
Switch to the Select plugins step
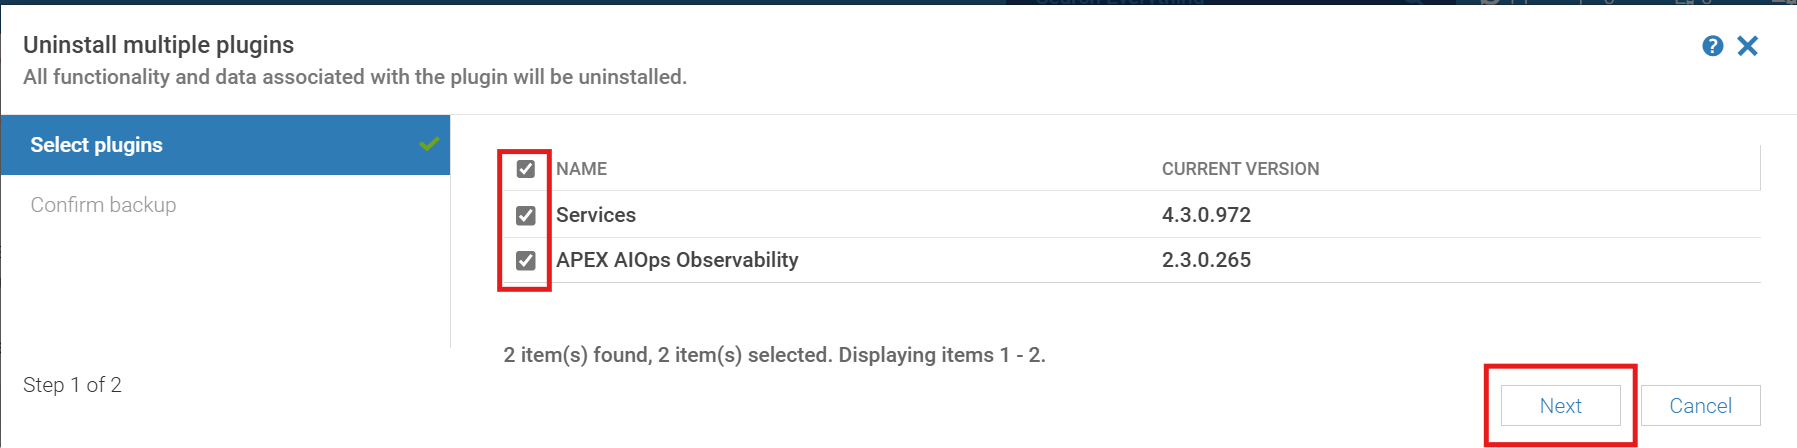pyautogui.click(x=97, y=145)
